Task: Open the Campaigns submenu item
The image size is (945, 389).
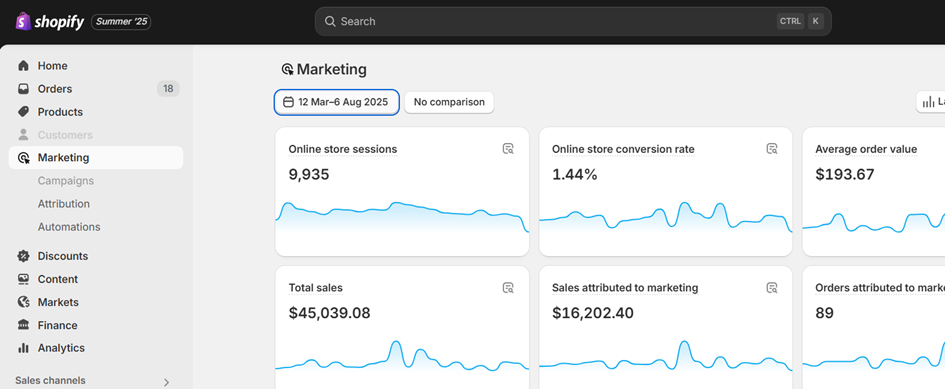Action: tap(66, 181)
